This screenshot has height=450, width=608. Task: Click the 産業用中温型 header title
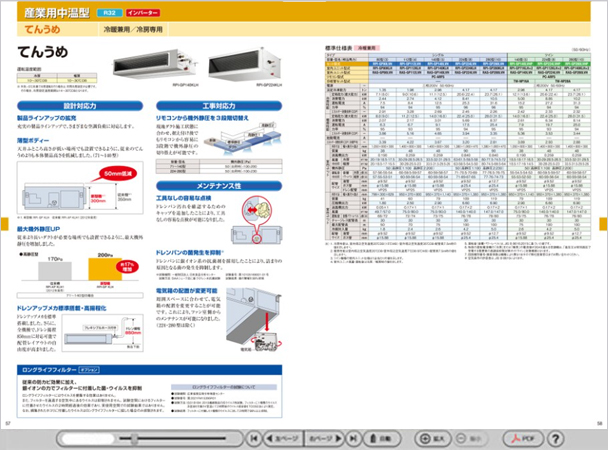pos(57,13)
